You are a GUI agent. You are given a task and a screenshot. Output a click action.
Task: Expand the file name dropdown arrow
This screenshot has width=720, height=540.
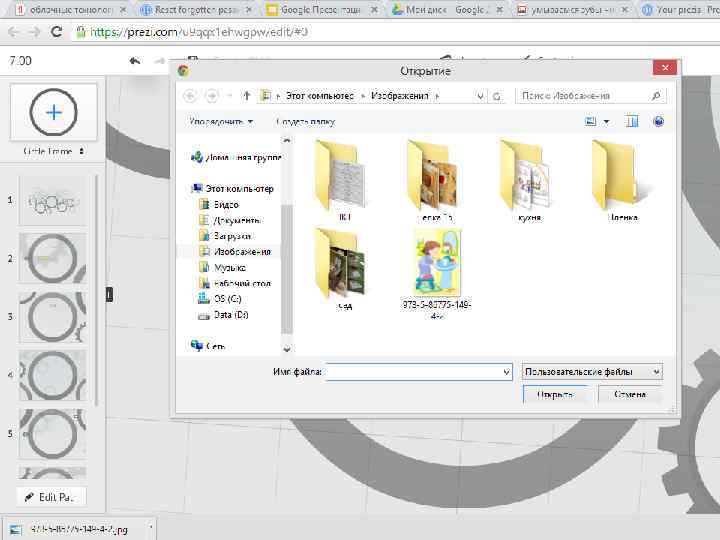coord(506,371)
